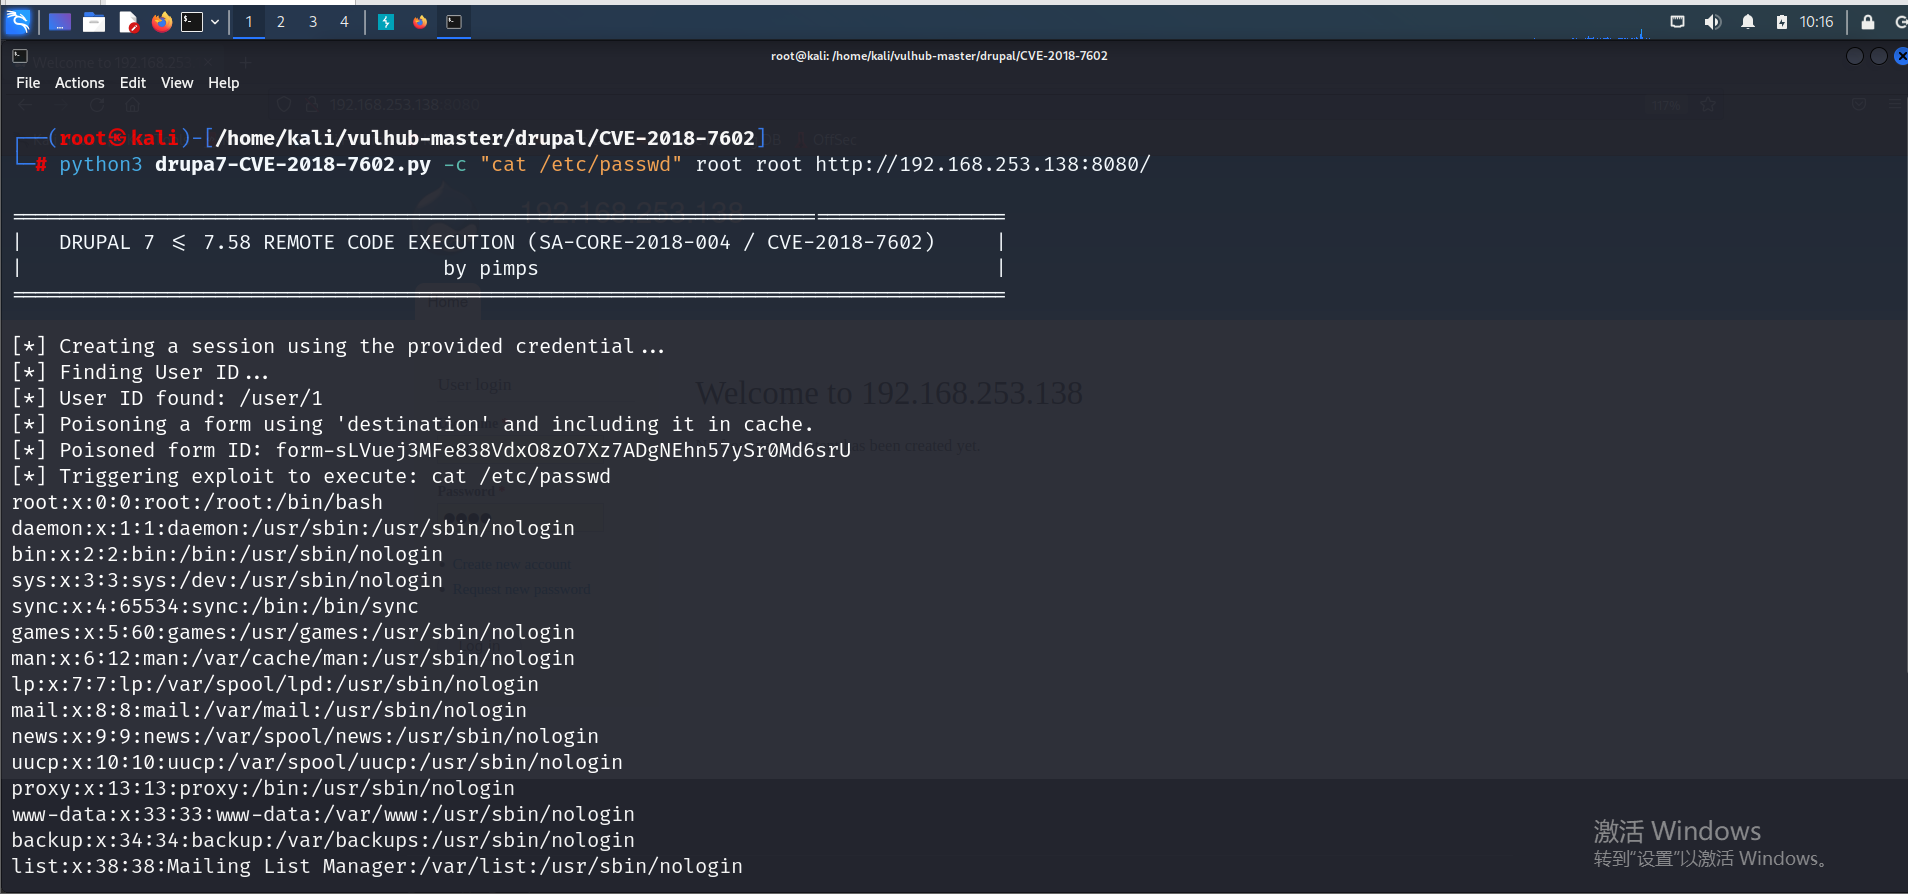1908x894 pixels.
Task: Click the 10:16 clock
Action: 1816,22
